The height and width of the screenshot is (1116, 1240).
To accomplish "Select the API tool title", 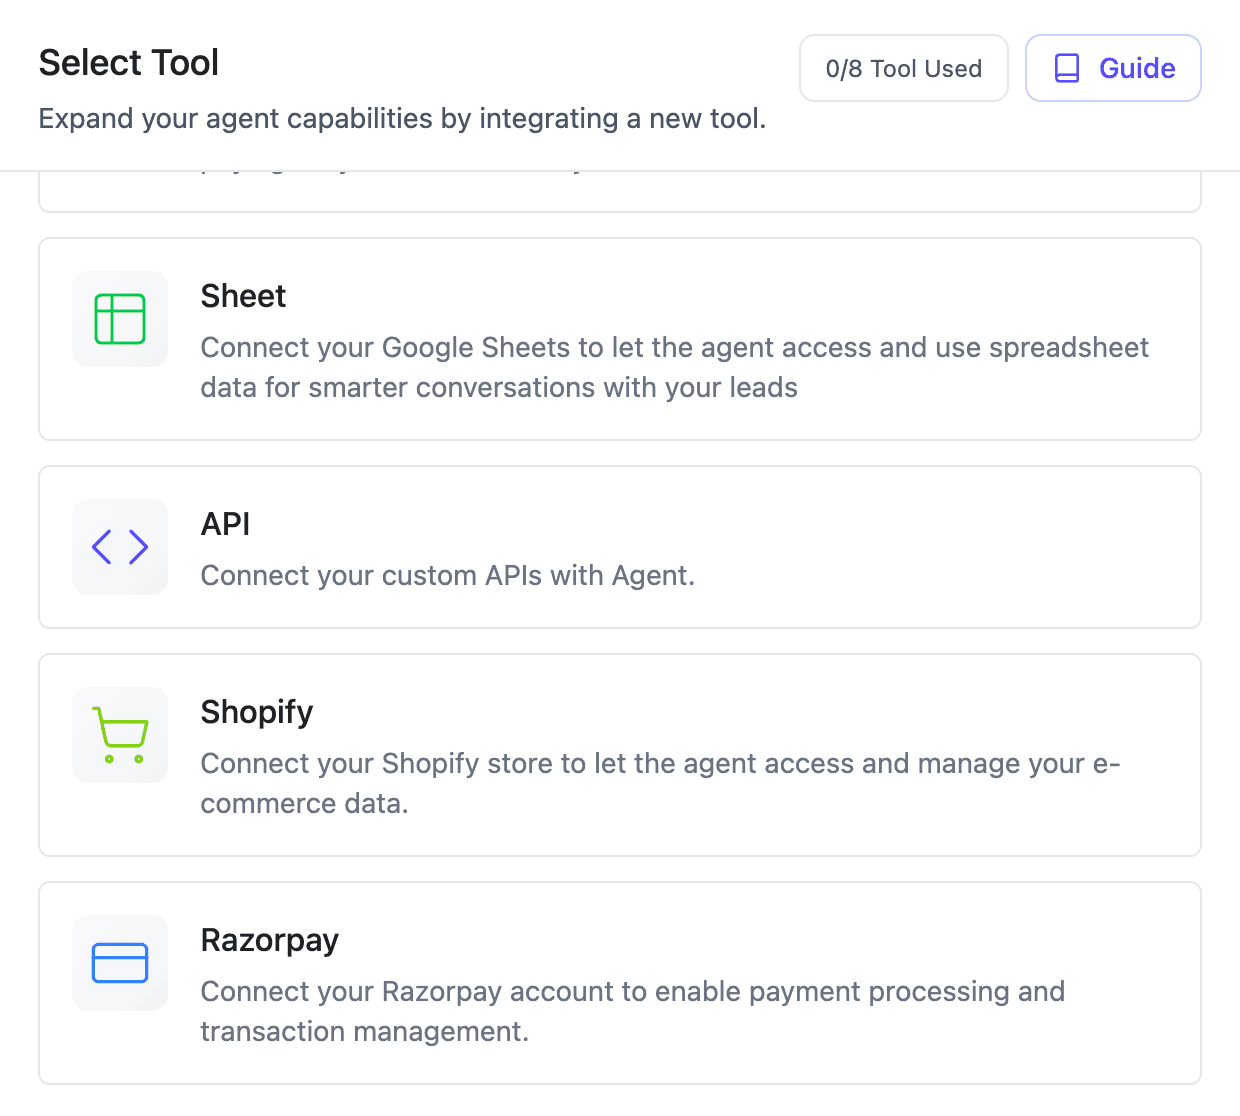I will tap(225, 524).
